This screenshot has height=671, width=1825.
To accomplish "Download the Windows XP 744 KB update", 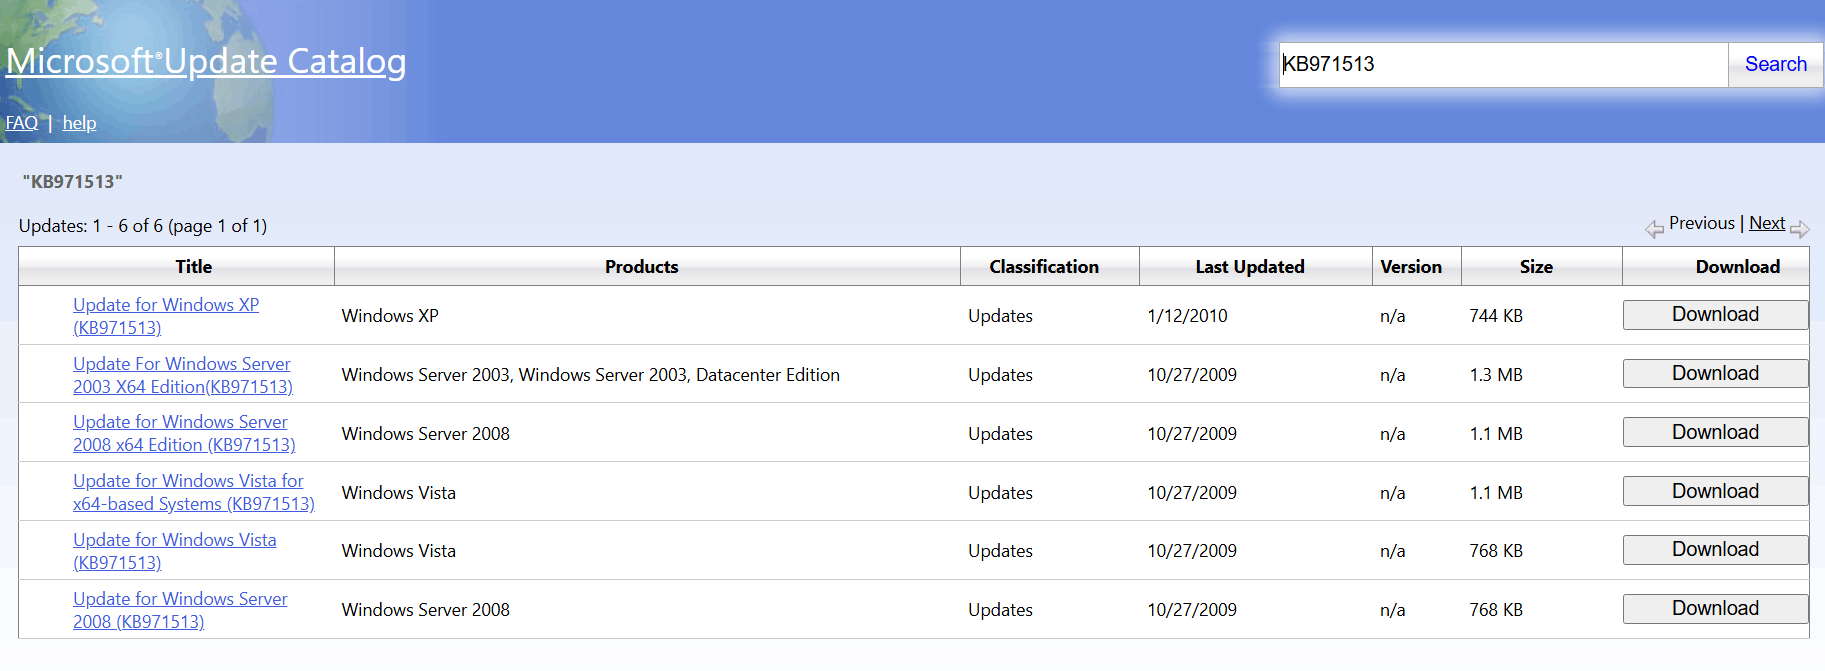I will point(1715,315).
